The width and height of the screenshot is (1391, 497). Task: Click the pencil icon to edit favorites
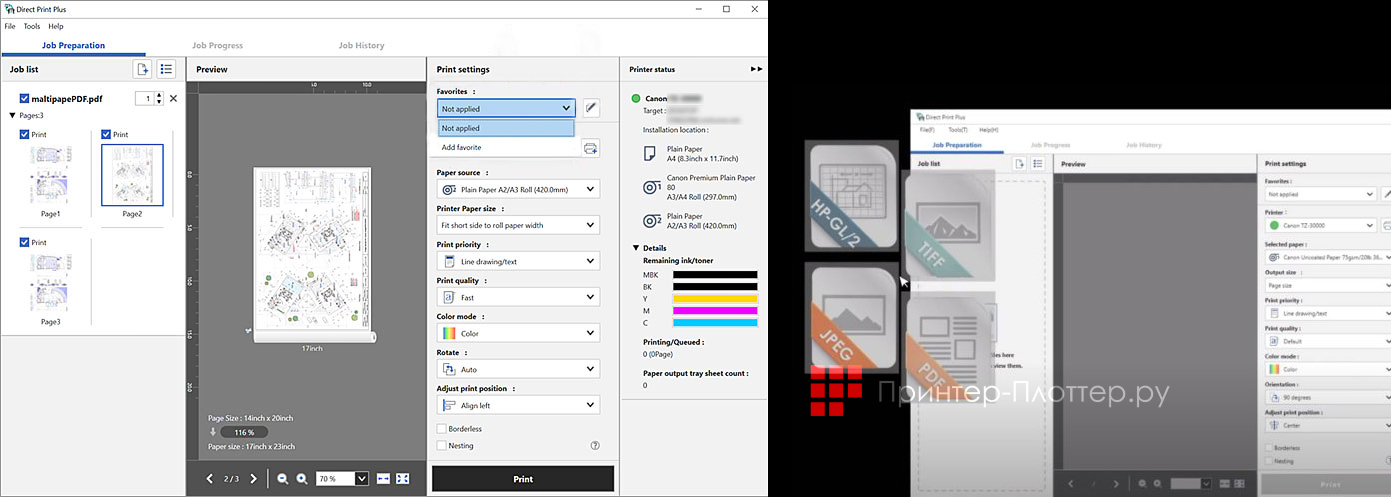pyautogui.click(x=591, y=108)
